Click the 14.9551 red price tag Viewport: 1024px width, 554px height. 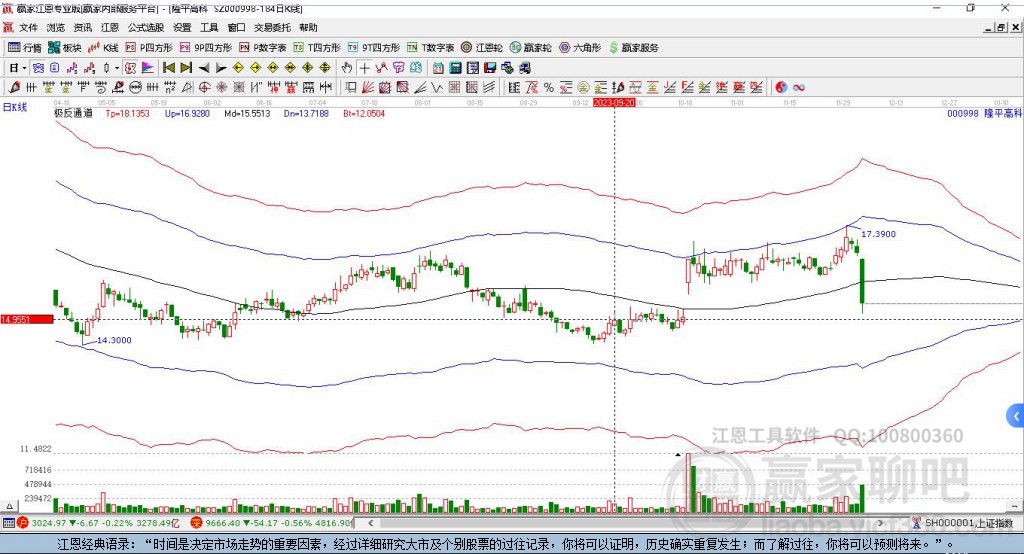(27, 319)
